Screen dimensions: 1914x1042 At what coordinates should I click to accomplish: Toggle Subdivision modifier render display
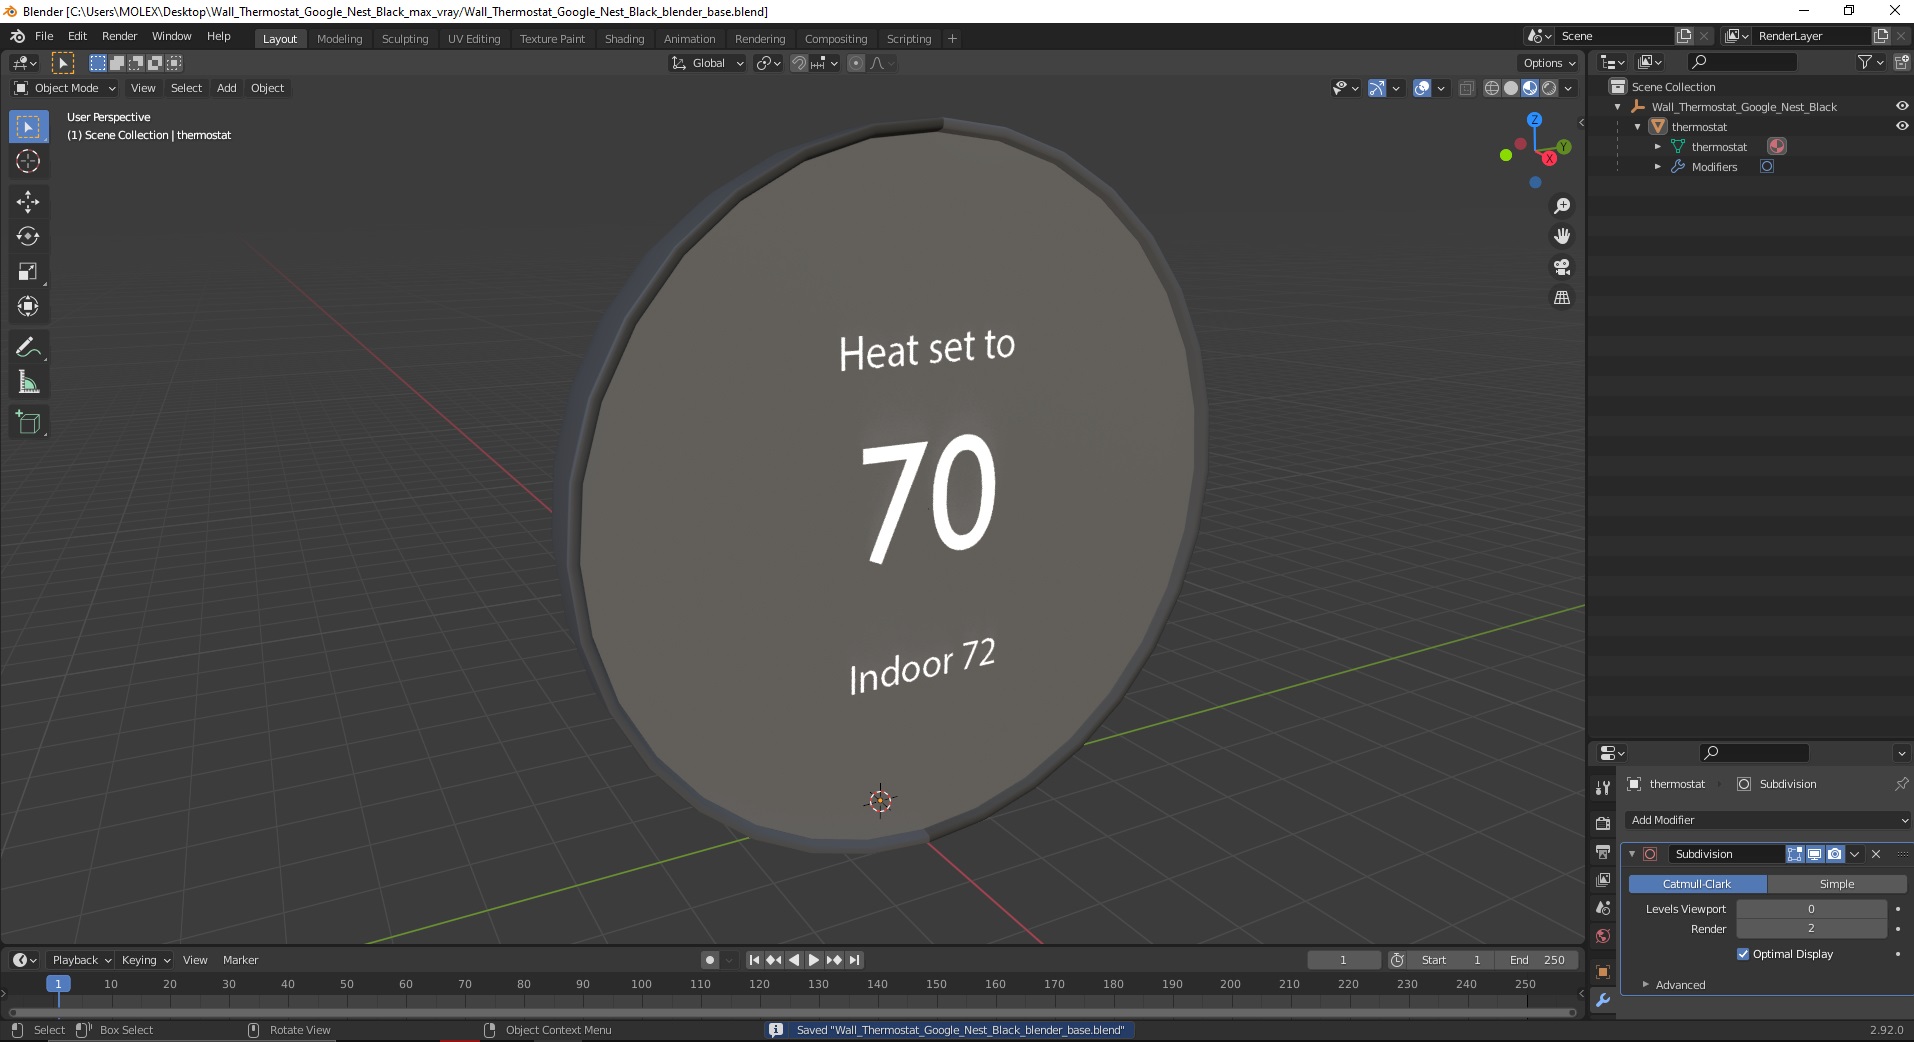[1834, 854]
